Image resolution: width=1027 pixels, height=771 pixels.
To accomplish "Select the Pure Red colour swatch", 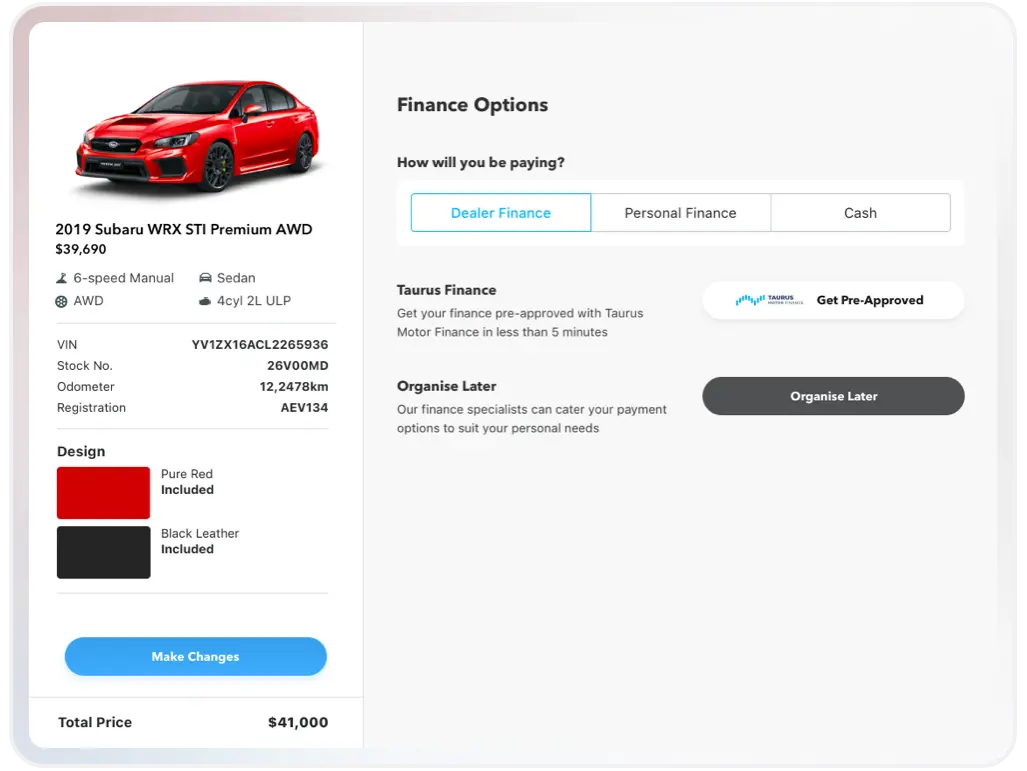I will coord(103,492).
